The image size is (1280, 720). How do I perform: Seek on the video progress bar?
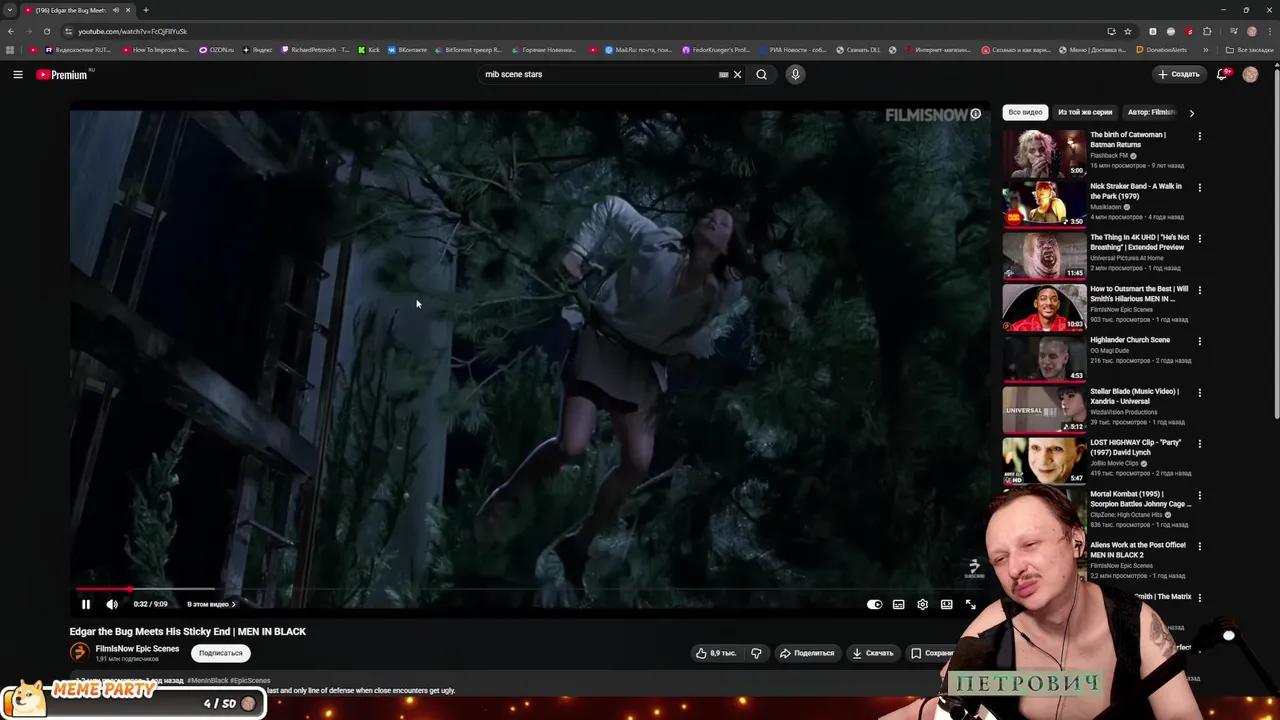click(x=530, y=589)
